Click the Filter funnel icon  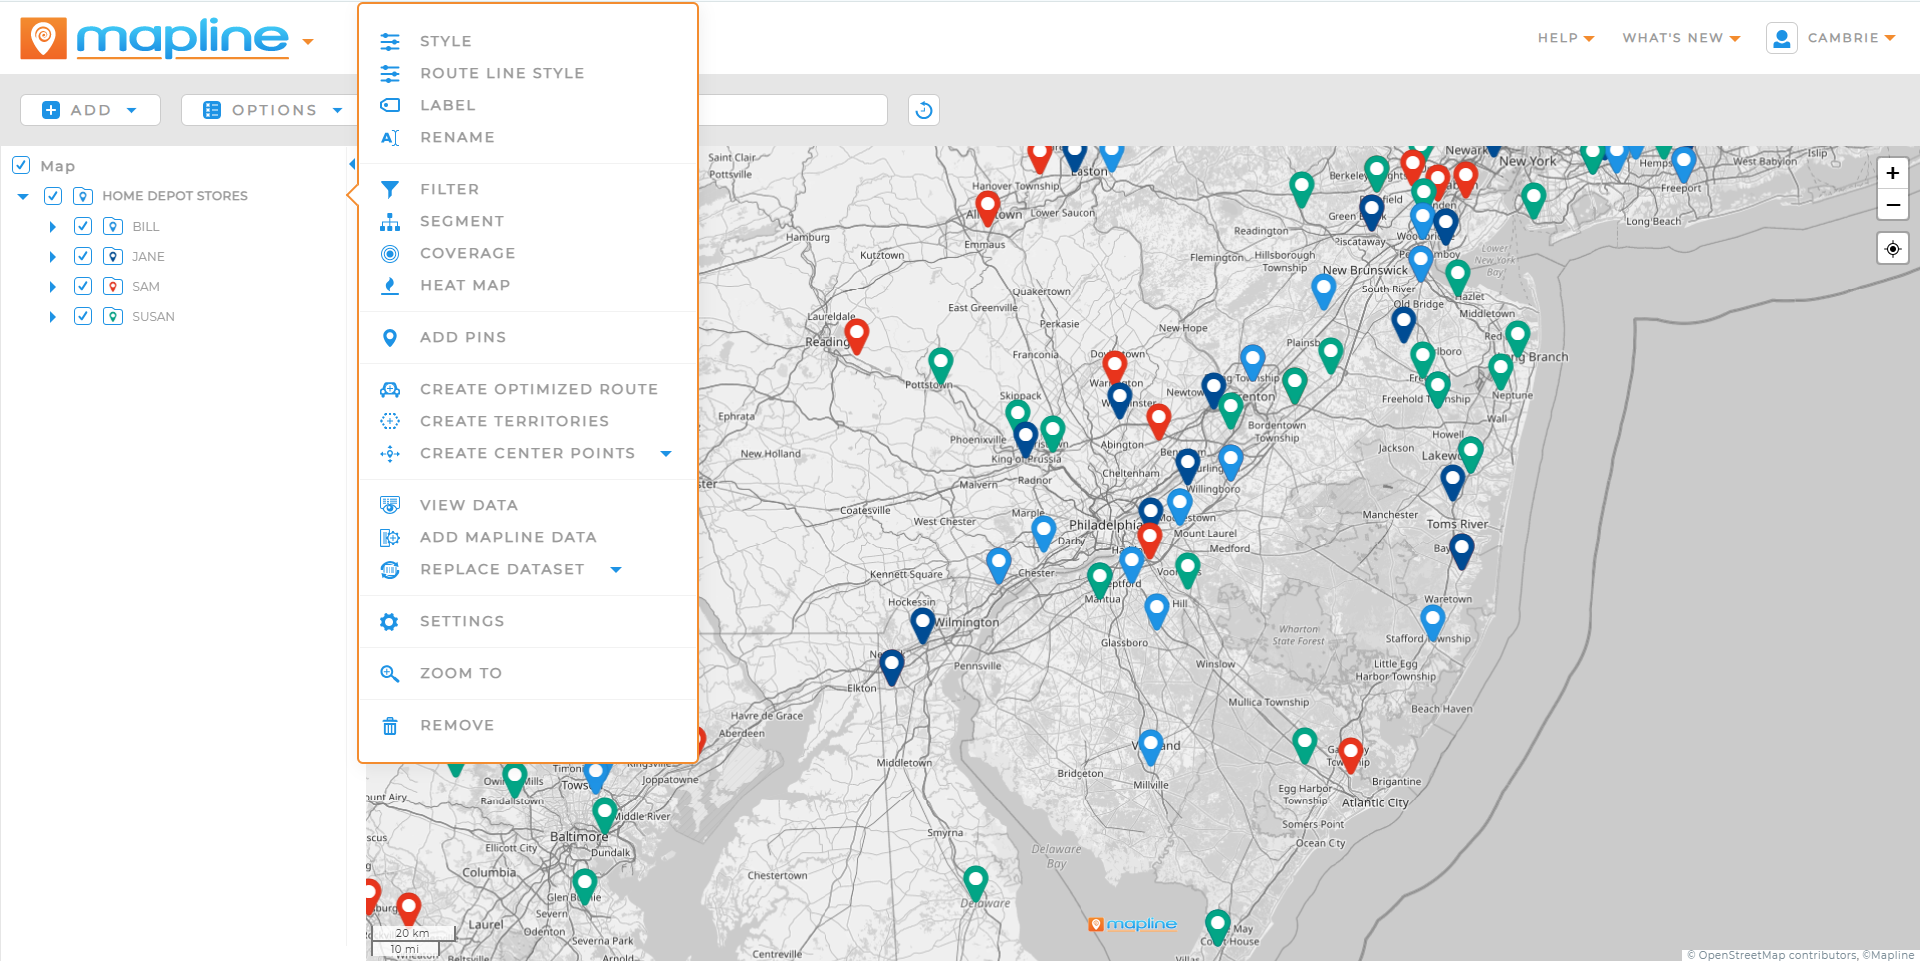(390, 189)
